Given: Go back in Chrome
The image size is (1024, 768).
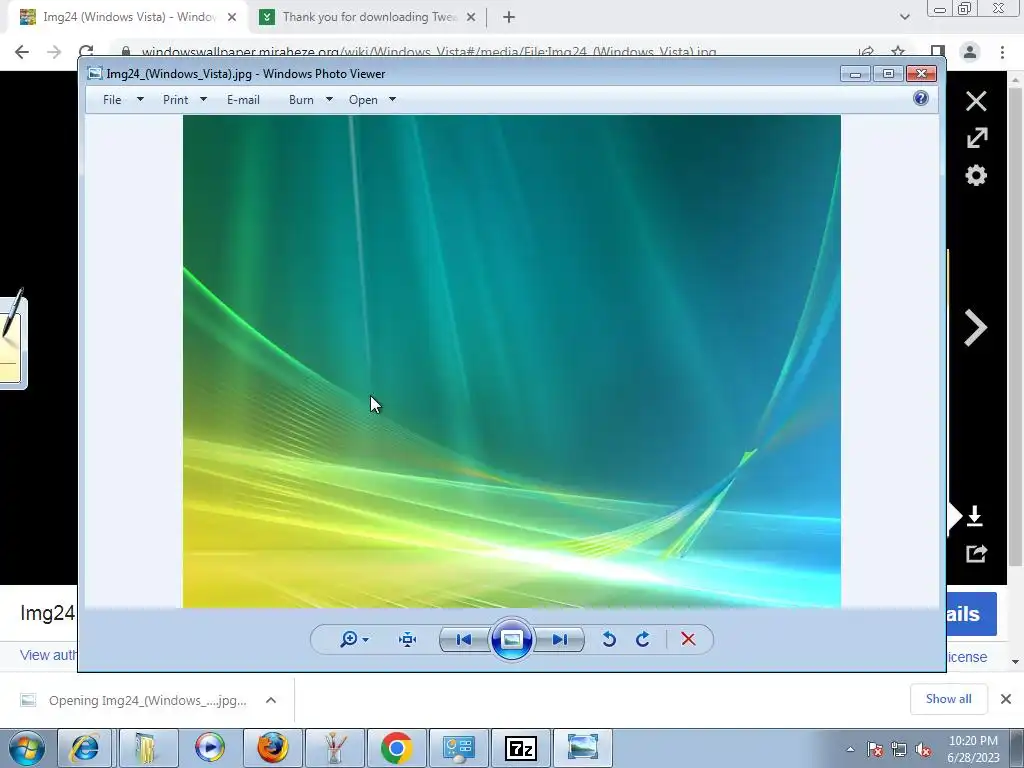Looking at the screenshot, I should pos(22,52).
